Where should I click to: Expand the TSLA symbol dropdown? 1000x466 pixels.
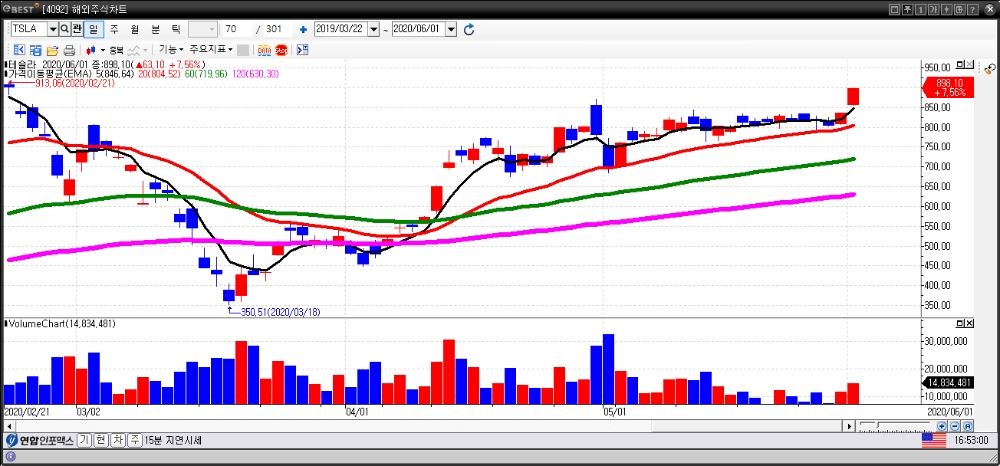point(52,29)
